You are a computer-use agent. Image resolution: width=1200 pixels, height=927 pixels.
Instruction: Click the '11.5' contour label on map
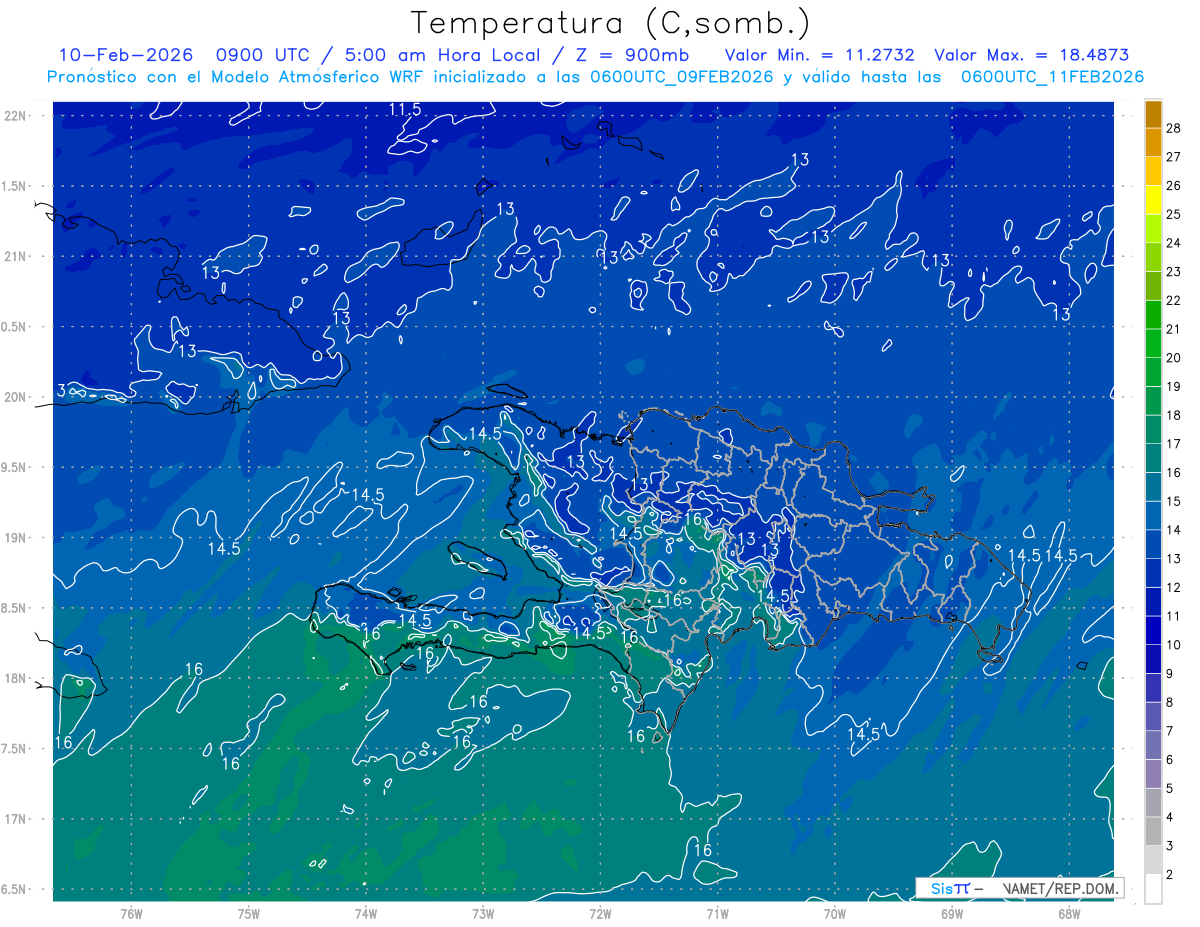coord(405,109)
